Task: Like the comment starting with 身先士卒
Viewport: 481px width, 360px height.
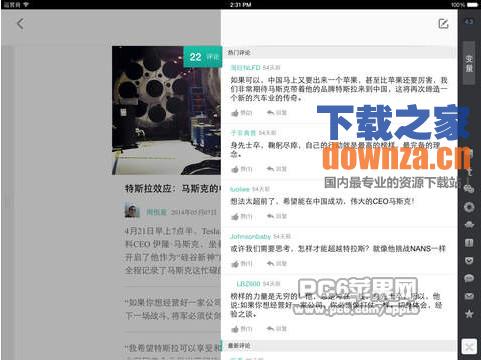Action: (x=242, y=169)
